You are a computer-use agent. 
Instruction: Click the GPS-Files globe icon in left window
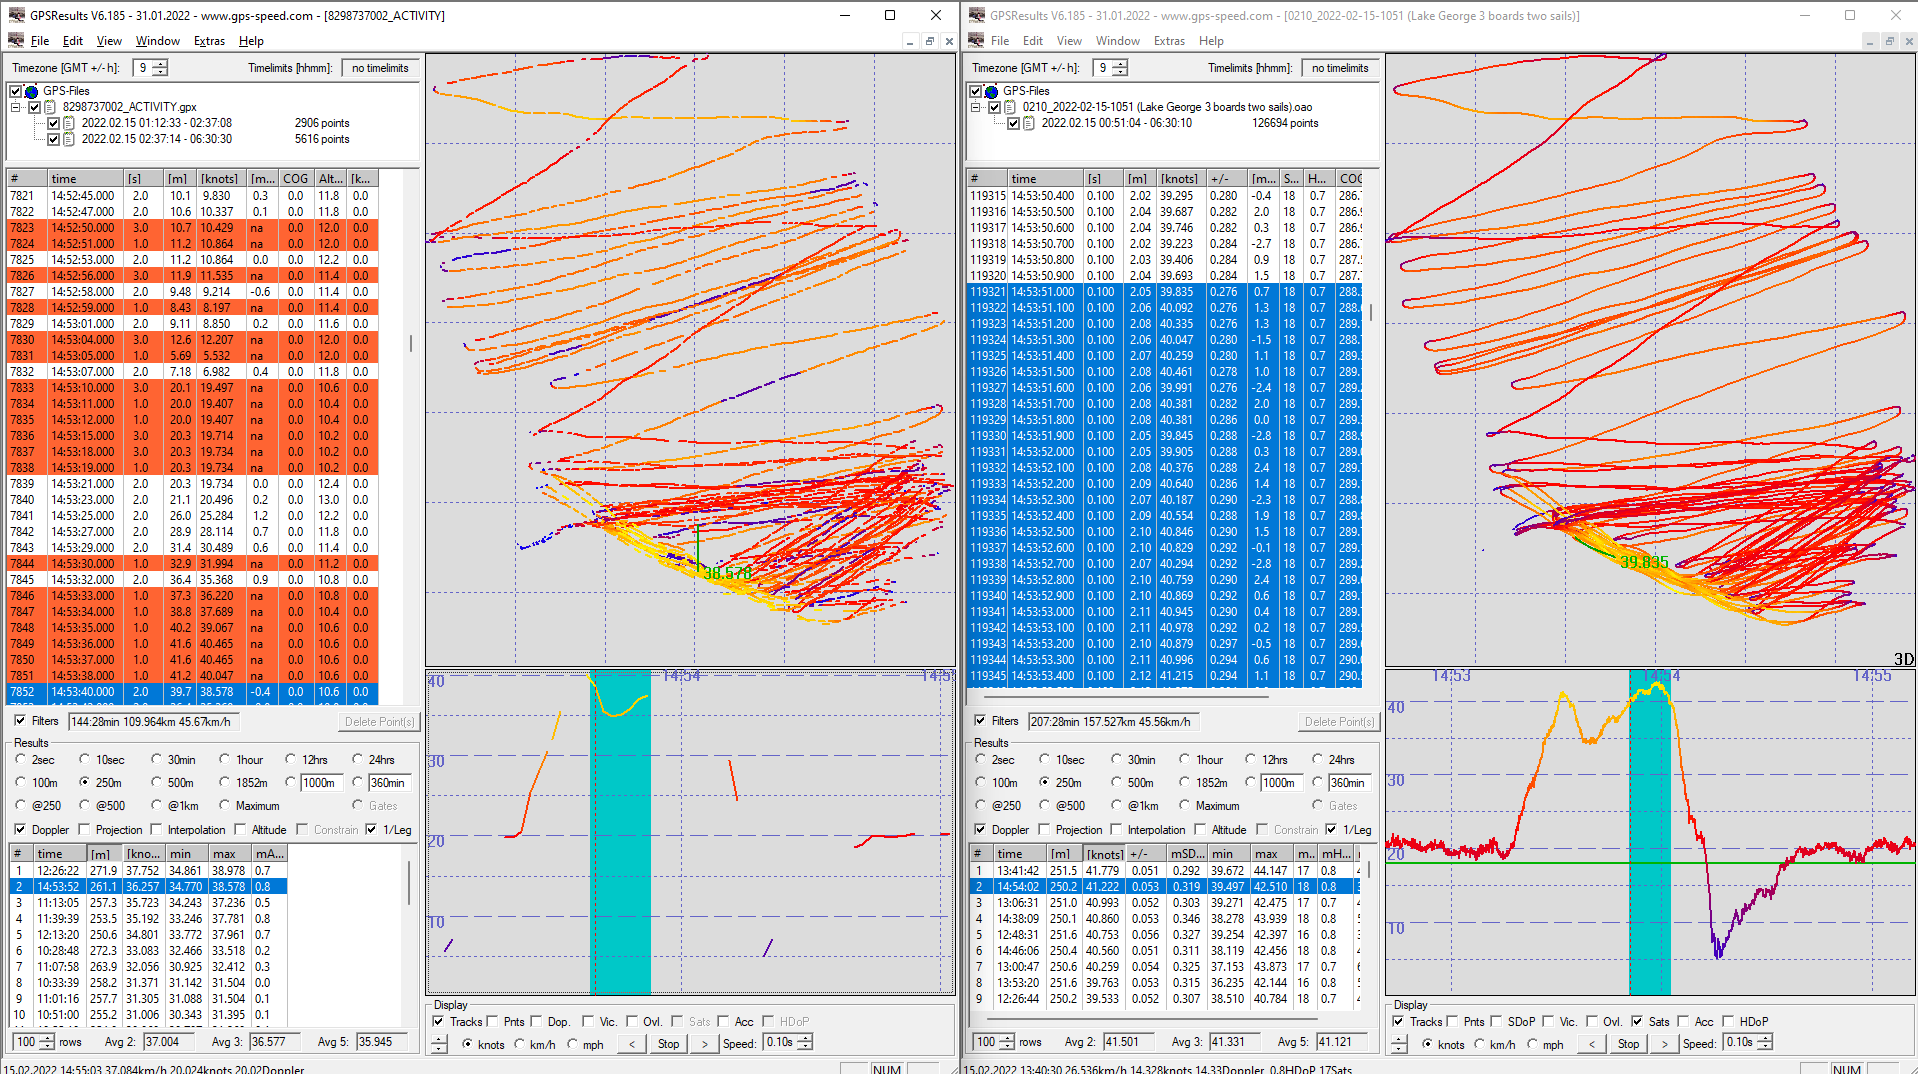pos(31,91)
